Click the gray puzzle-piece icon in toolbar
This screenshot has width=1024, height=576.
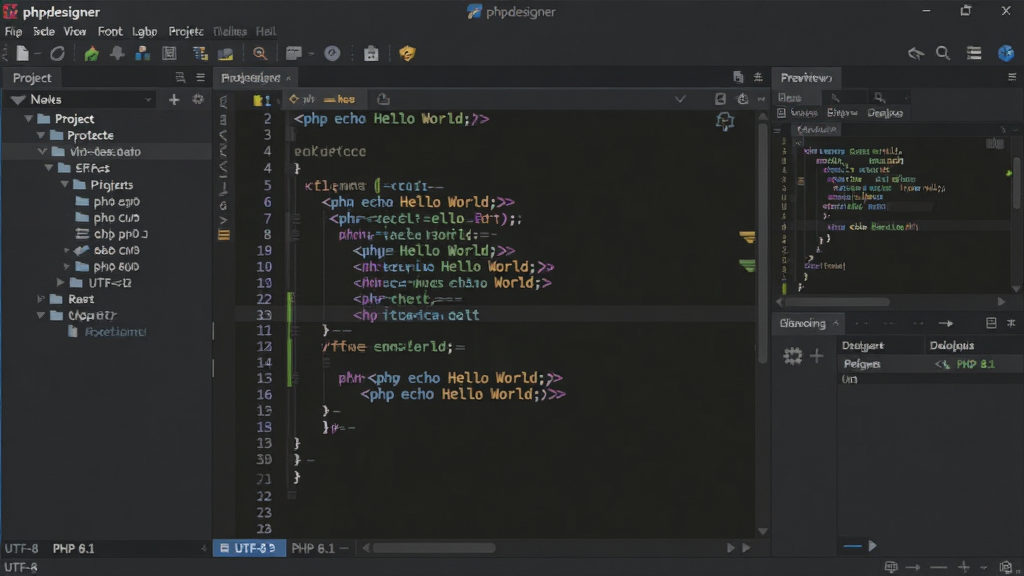[118, 54]
